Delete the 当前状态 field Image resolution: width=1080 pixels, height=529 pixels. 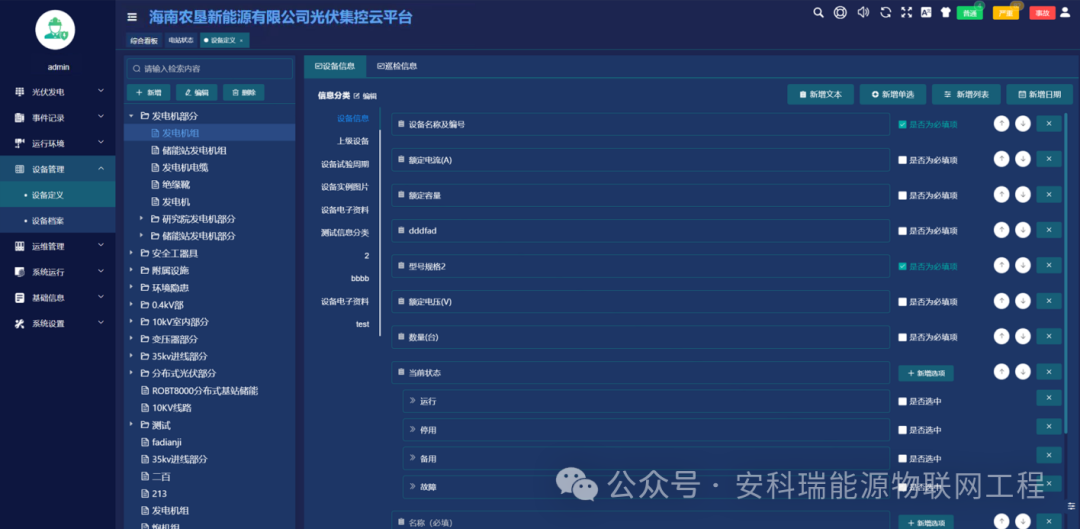[x=1049, y=372]
